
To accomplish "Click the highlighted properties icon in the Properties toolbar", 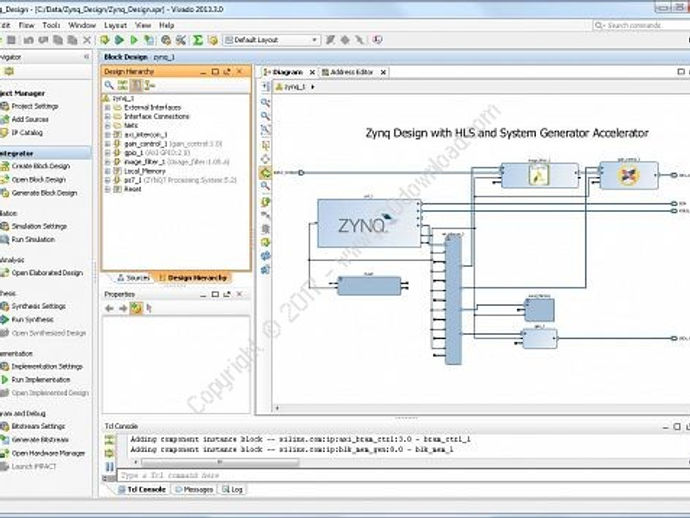I will [136, 309].
